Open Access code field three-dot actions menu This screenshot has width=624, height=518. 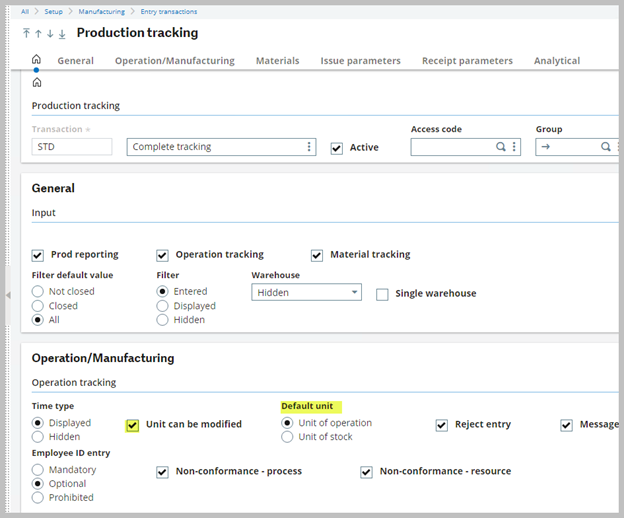[515, 147]
